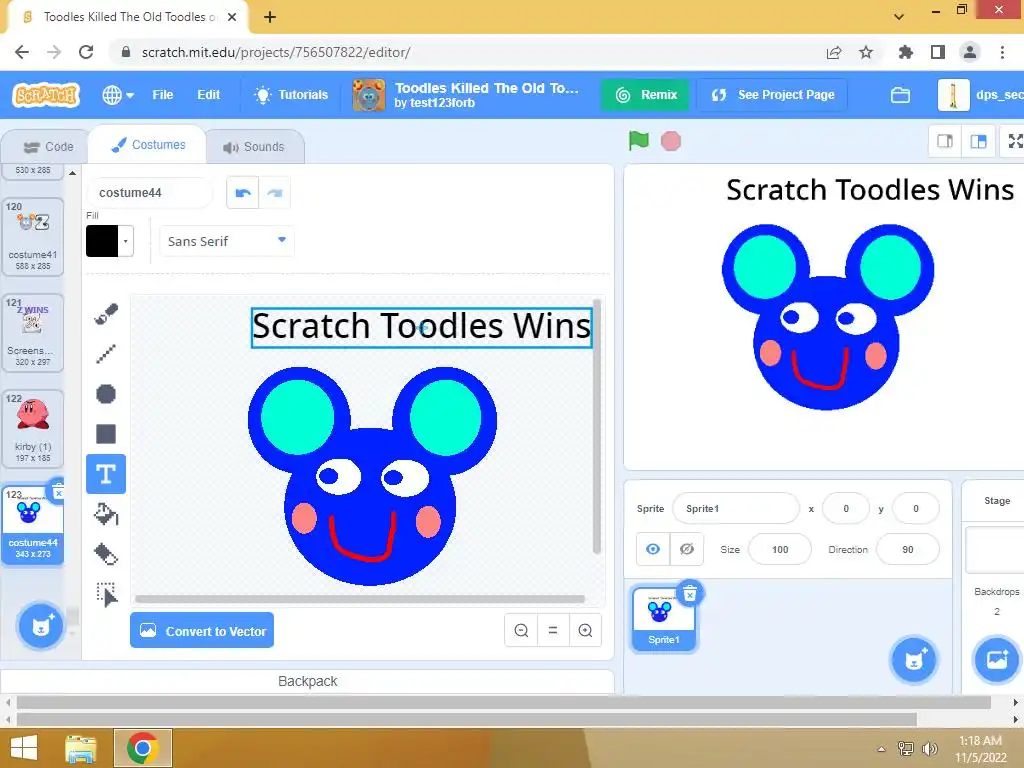Select costume41 thumbnail
The image size is (1024, 768).
tap(33, 236)
